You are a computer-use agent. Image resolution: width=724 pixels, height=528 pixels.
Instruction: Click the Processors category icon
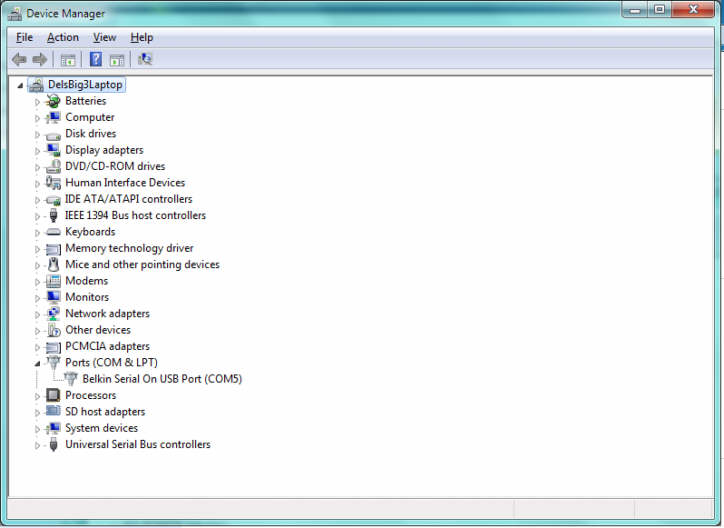pos(54,395)
